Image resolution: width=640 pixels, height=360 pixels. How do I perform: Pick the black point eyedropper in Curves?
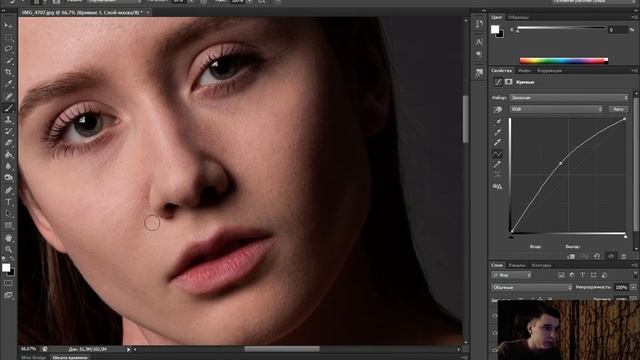[498, 121]
